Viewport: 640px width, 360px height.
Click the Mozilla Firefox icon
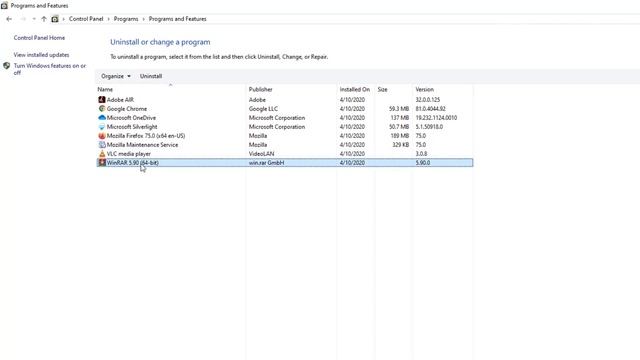[x=102, y=136]
